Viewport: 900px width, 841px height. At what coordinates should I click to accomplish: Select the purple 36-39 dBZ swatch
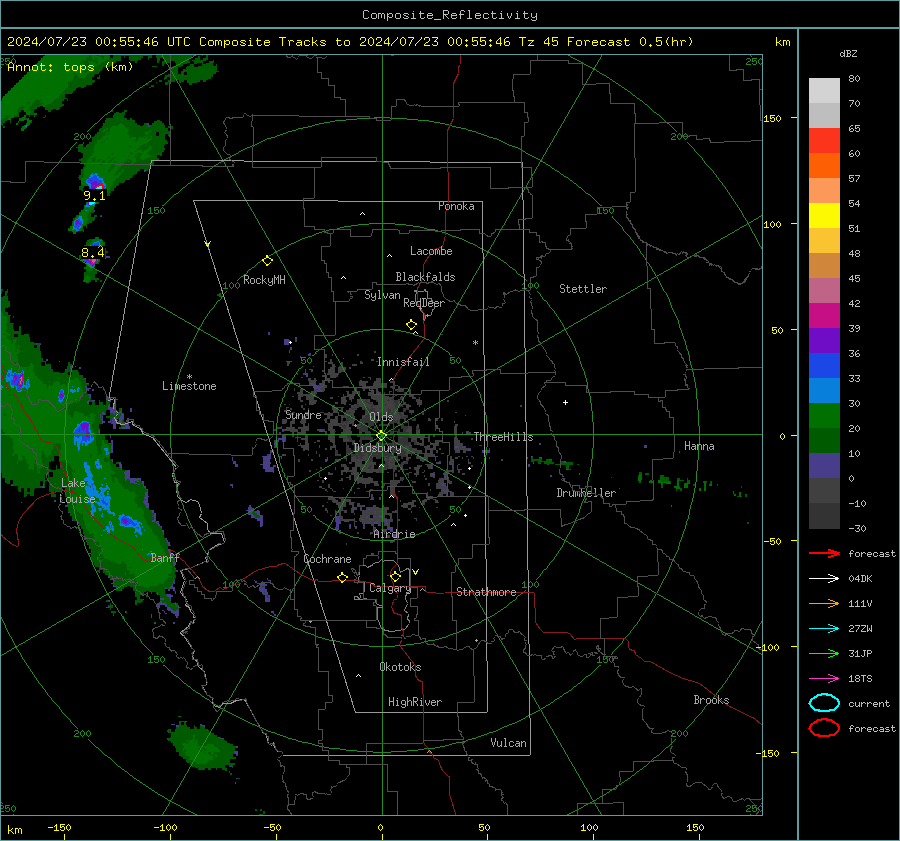pyautogui.click(x=824, y=341)
